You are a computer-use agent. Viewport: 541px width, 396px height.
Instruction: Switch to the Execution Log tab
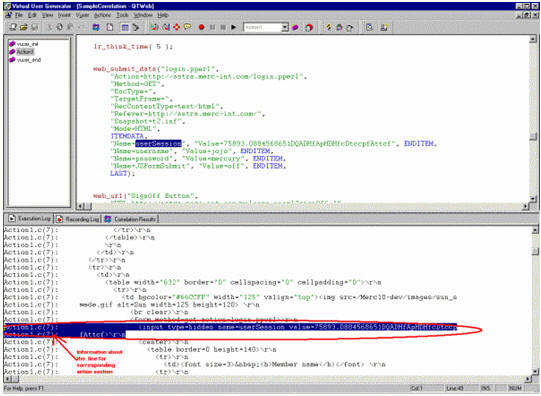pyautogui.click(x=29, y=219)
